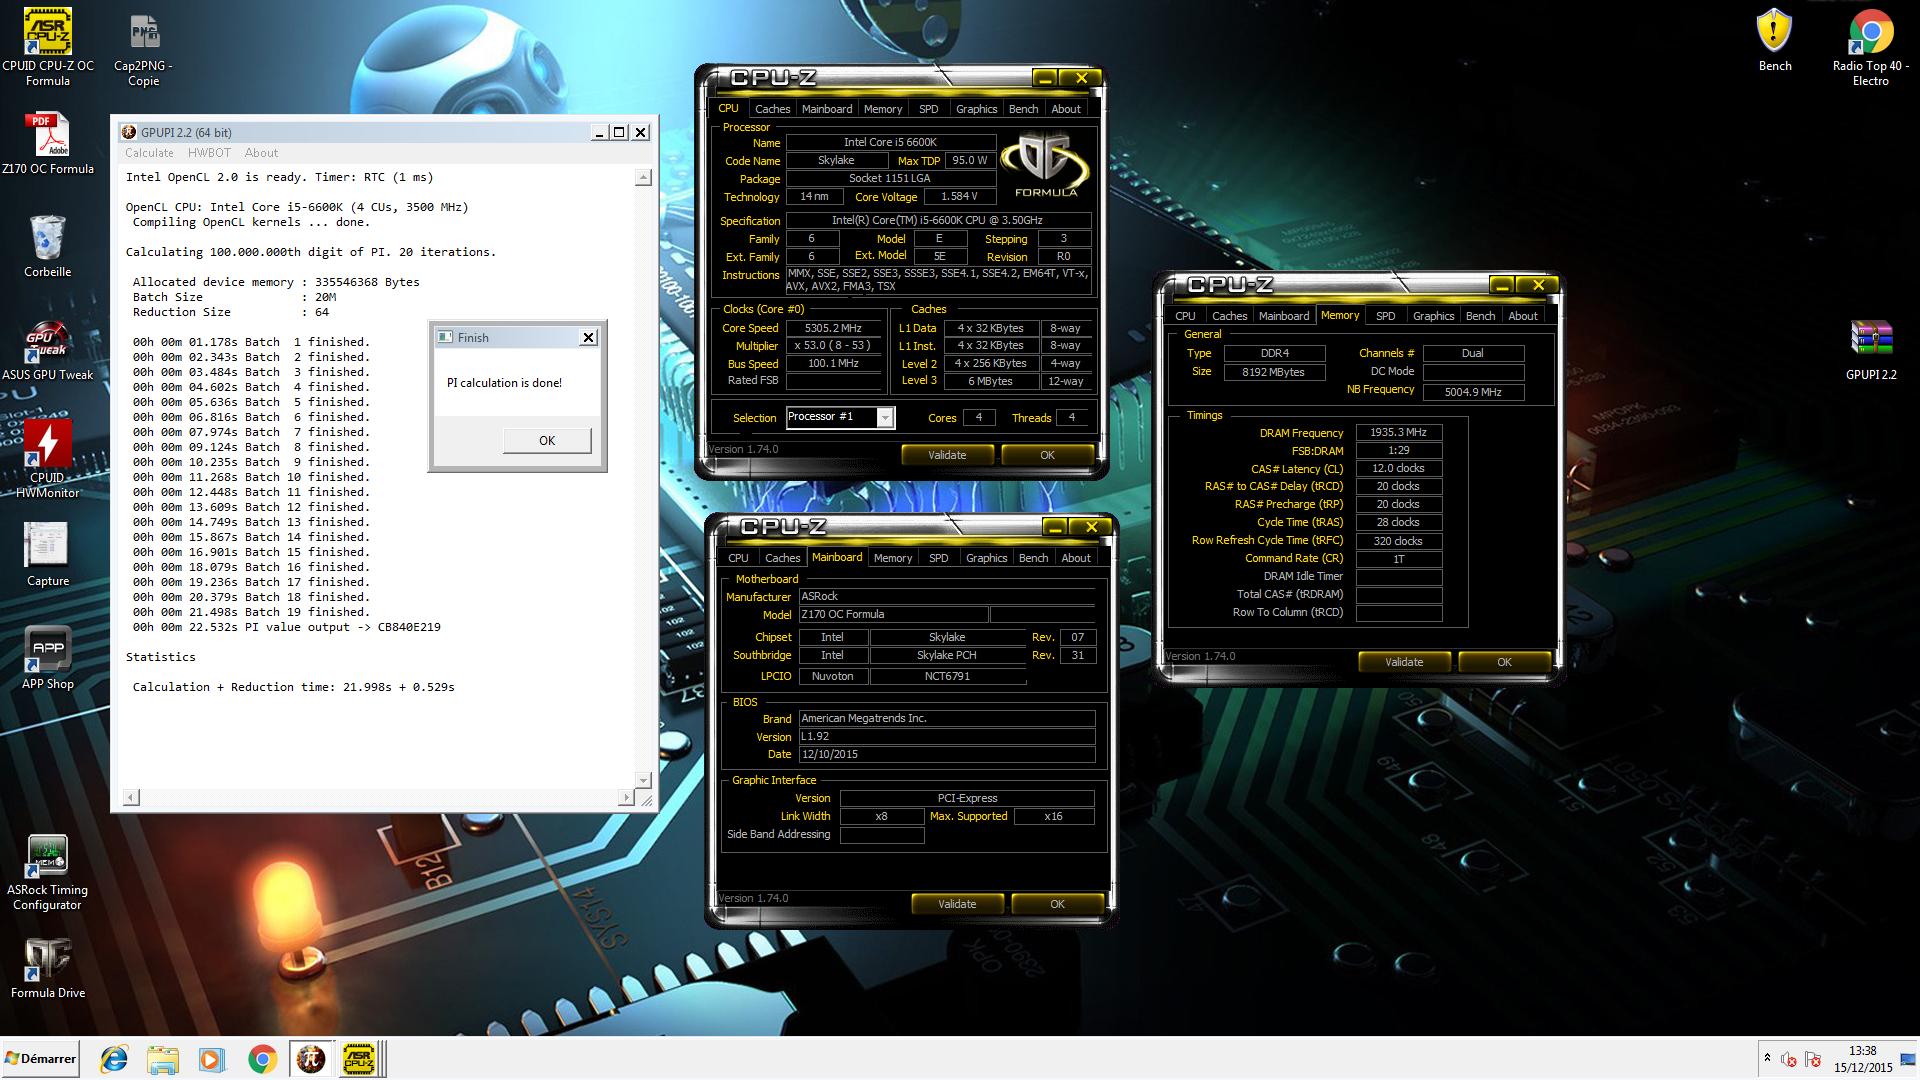Launch ASUS GPU Tweak shortcut
This screenshot has width=1920, height=1080.
(47, 350)
